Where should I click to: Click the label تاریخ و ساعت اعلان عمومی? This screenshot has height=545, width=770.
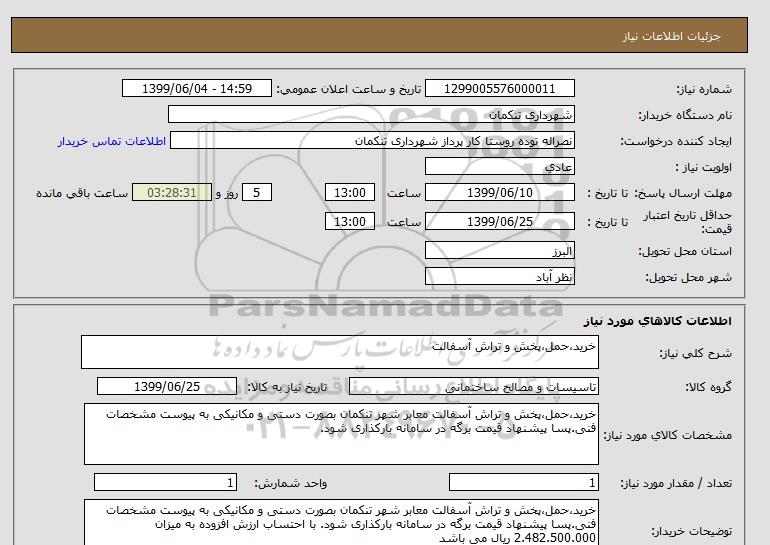[349, 89]
